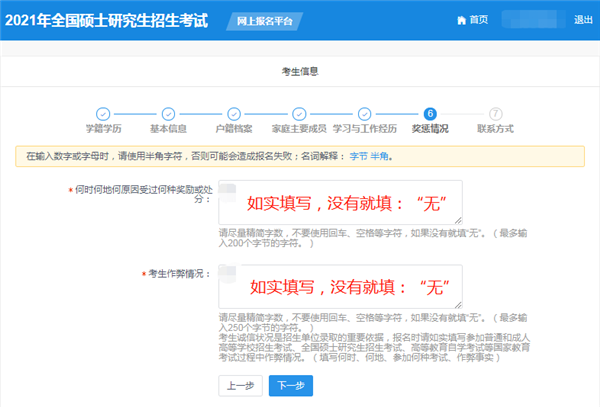Click the hint mentioning 最多输入200个字节
This screenshot has width=600, height=407.
click(373, 238)
